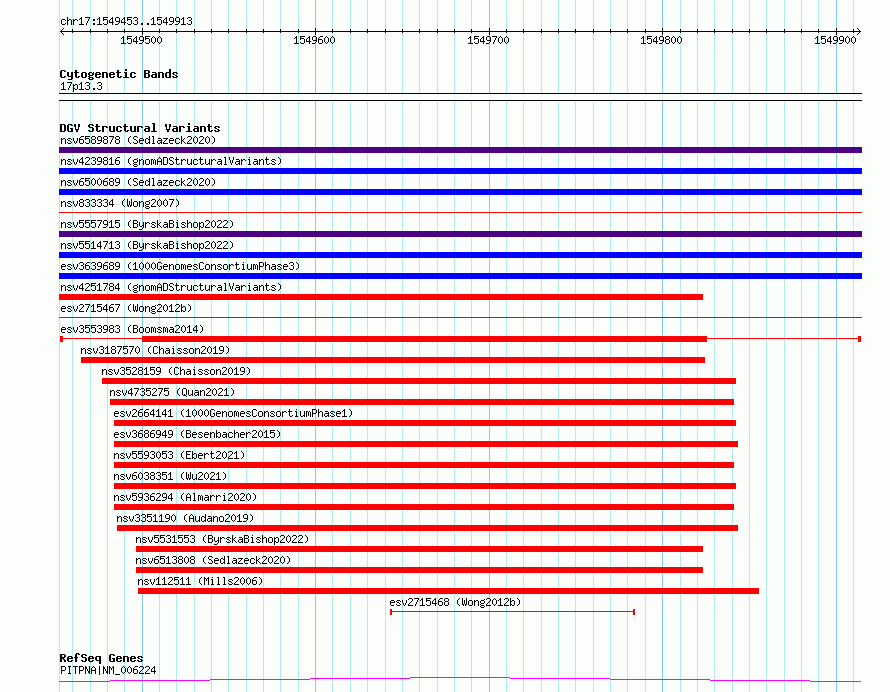
Task: Click the chr17:1549453..1549913 region label
Action: tap(127, 22)
